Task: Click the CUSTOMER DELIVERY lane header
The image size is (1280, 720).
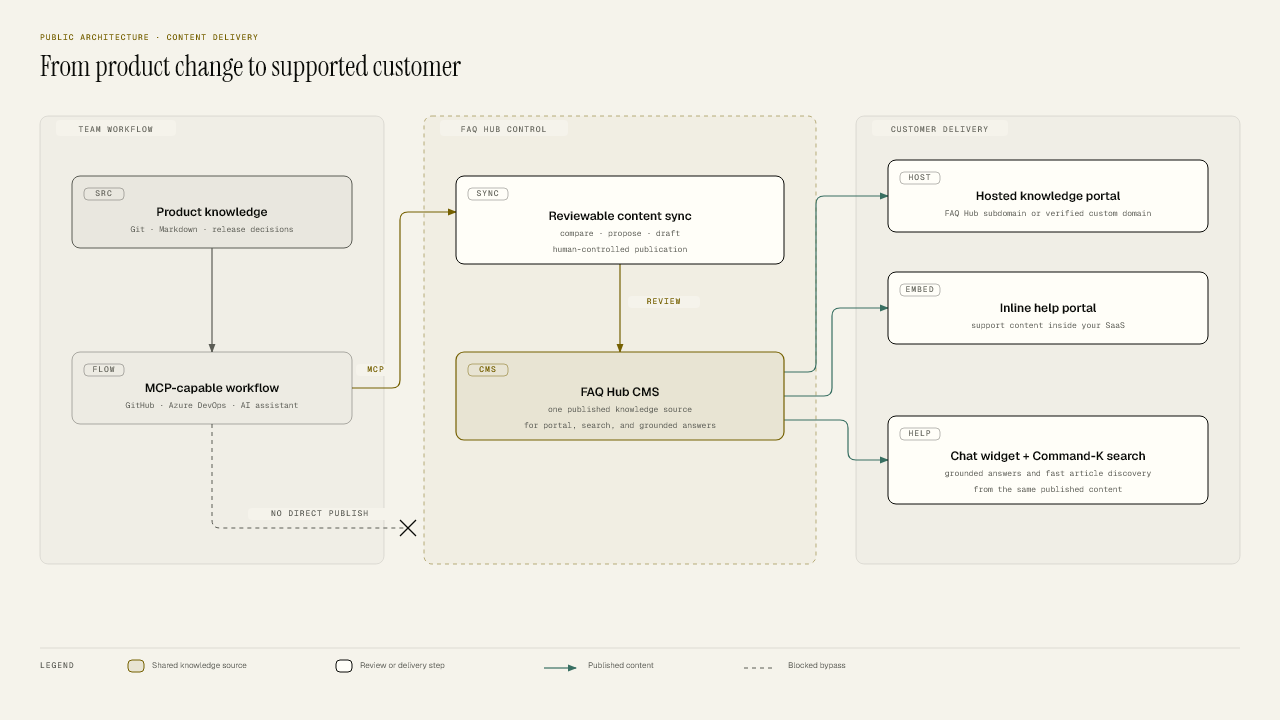Action: pos(939,130)
